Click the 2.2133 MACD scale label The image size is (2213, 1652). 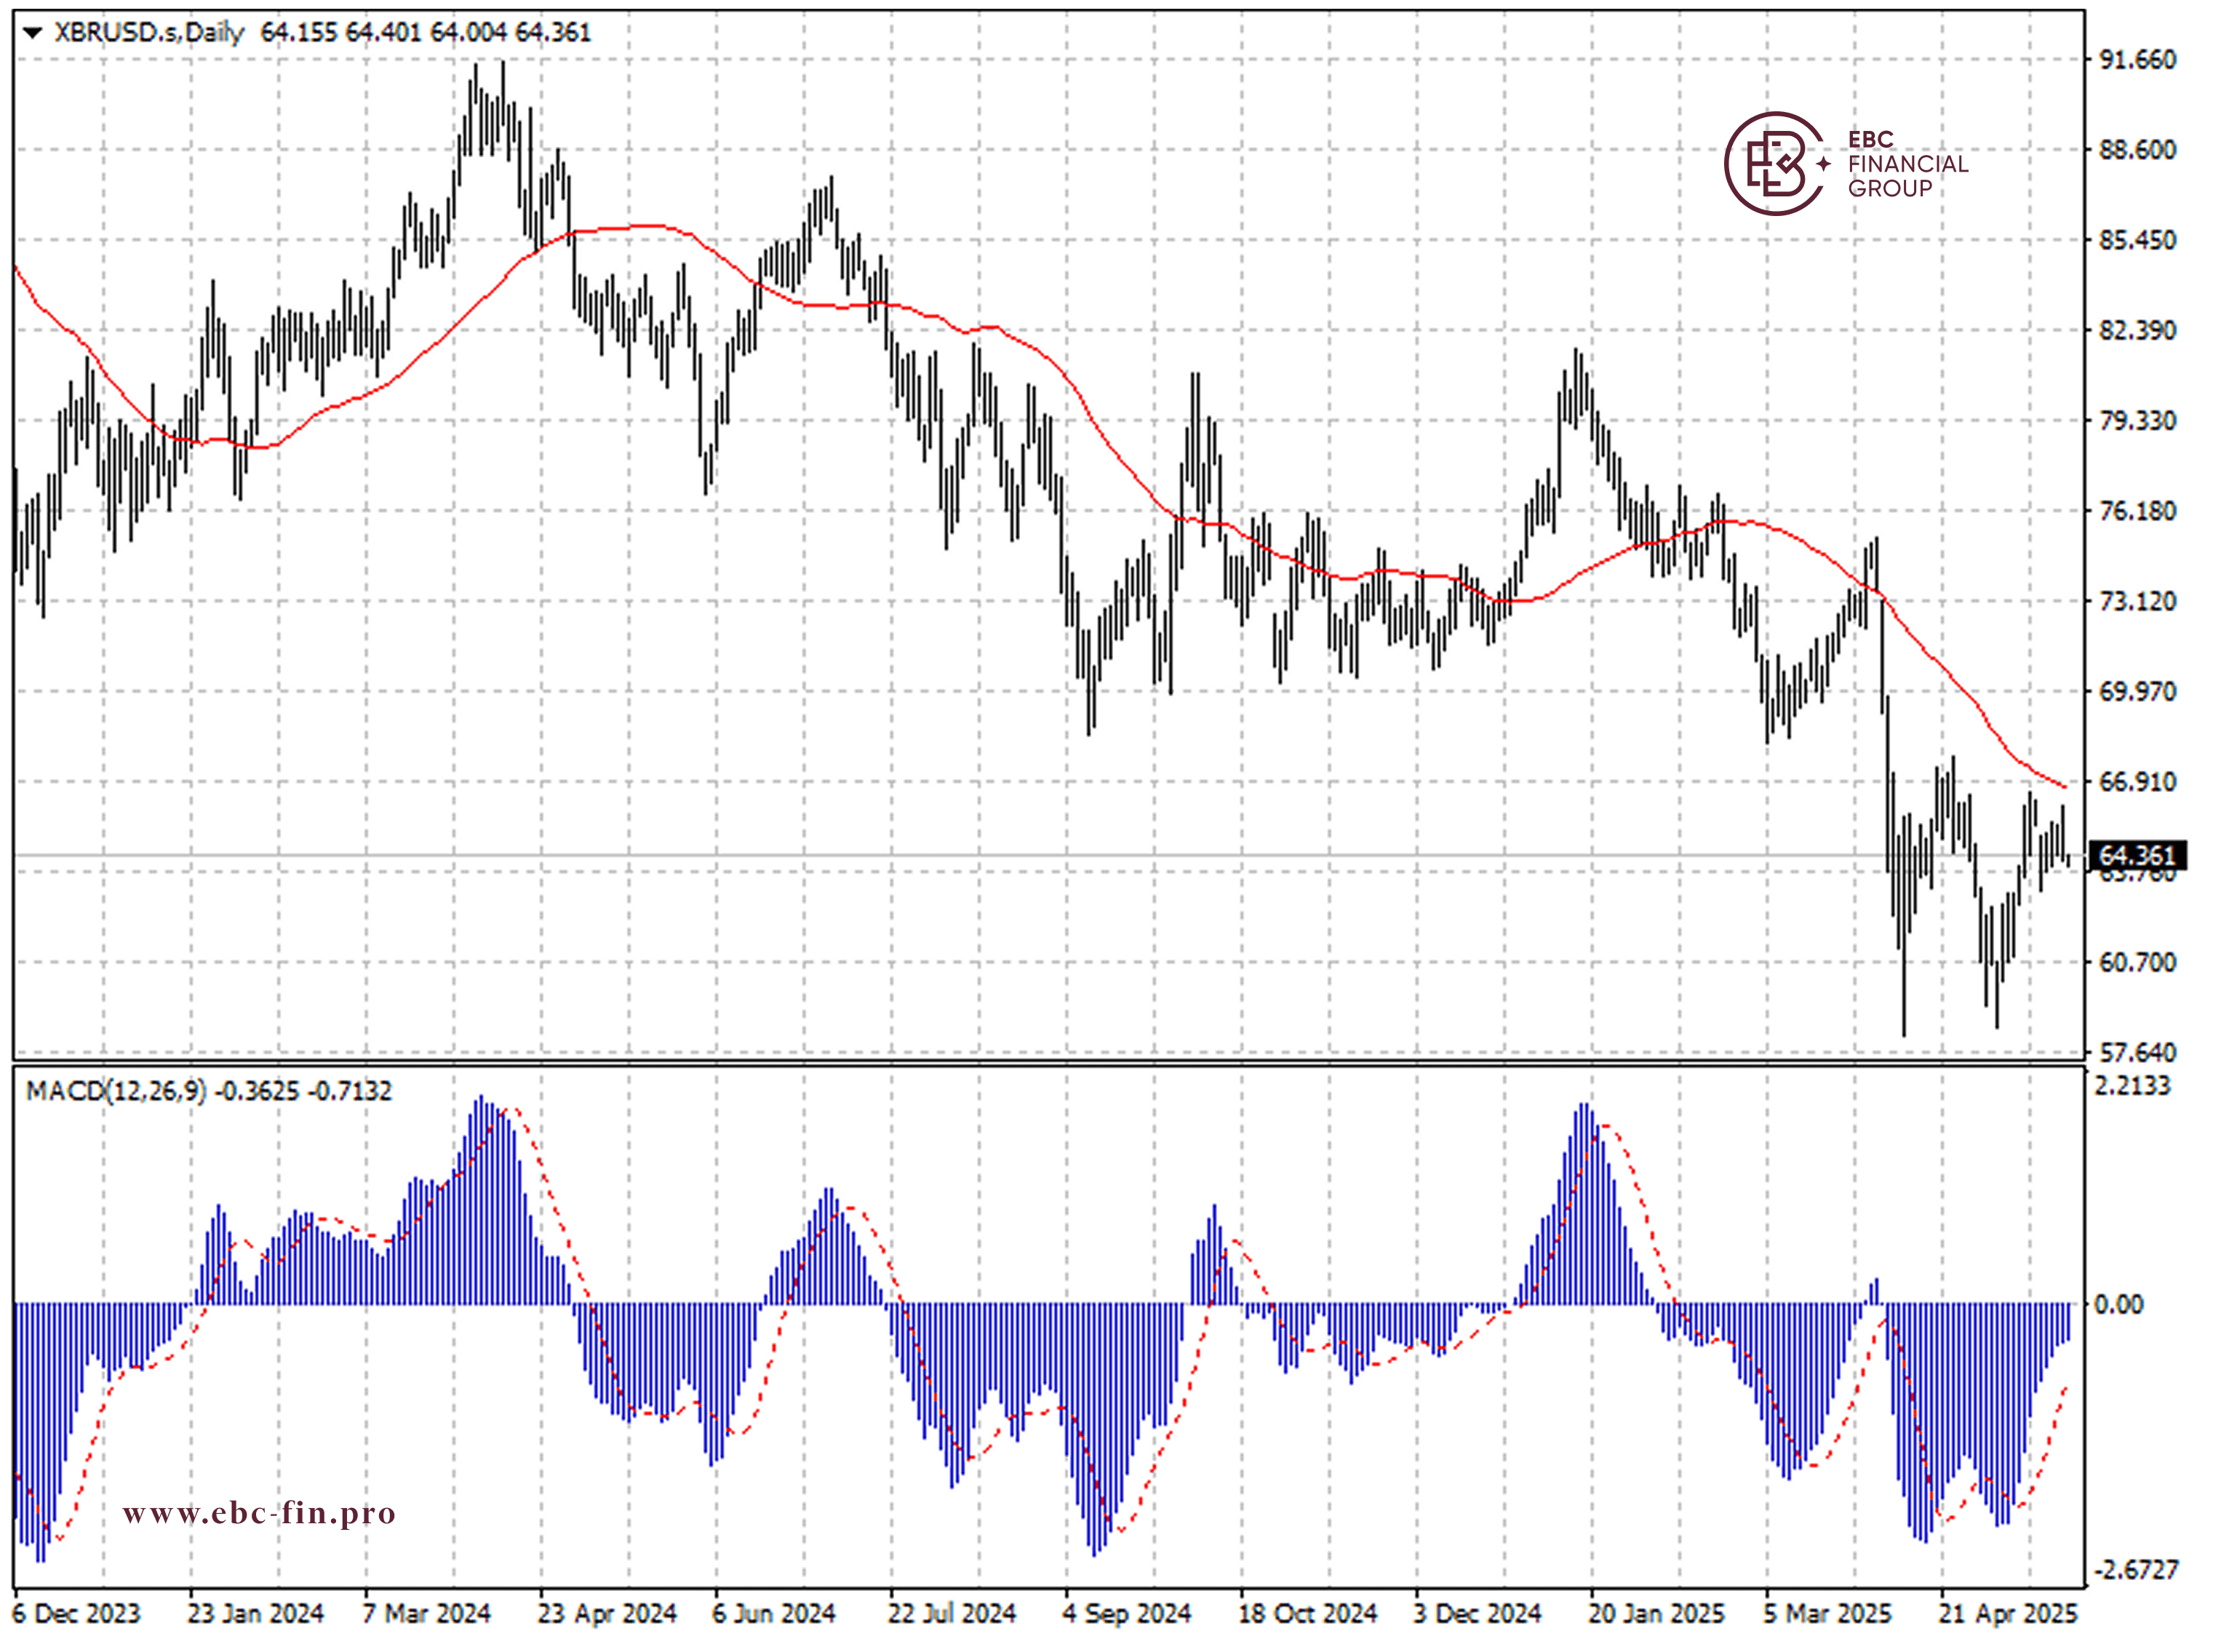coord(2132,1086)
